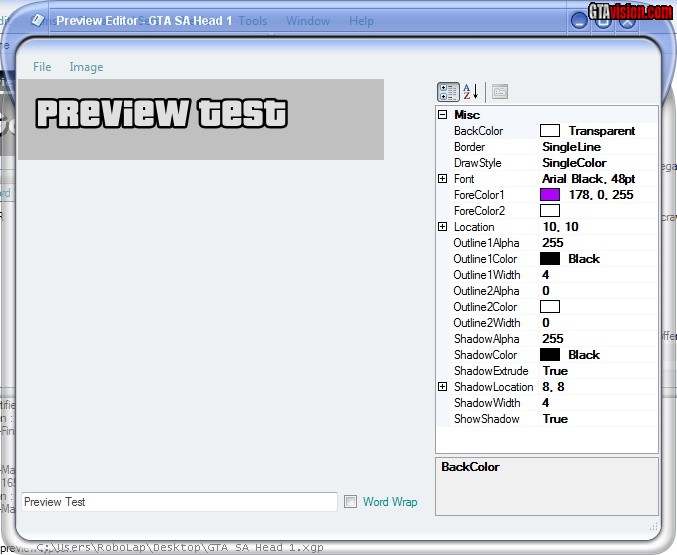Select the Border SingleLine value
Viewport: 677px width, 555px height.
coord(571,147)
